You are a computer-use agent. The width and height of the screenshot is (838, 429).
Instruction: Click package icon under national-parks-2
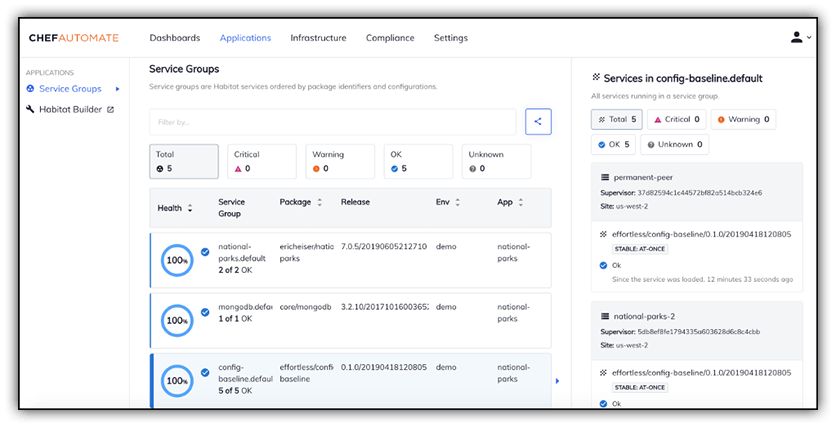pos(603,372)
